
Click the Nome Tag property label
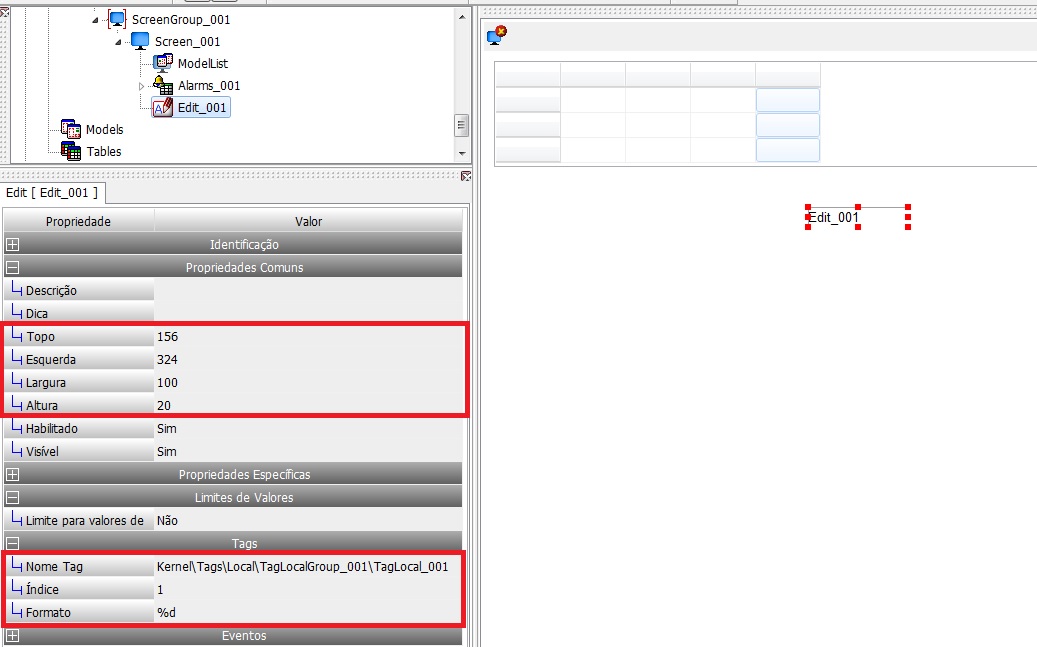point(54,566)
